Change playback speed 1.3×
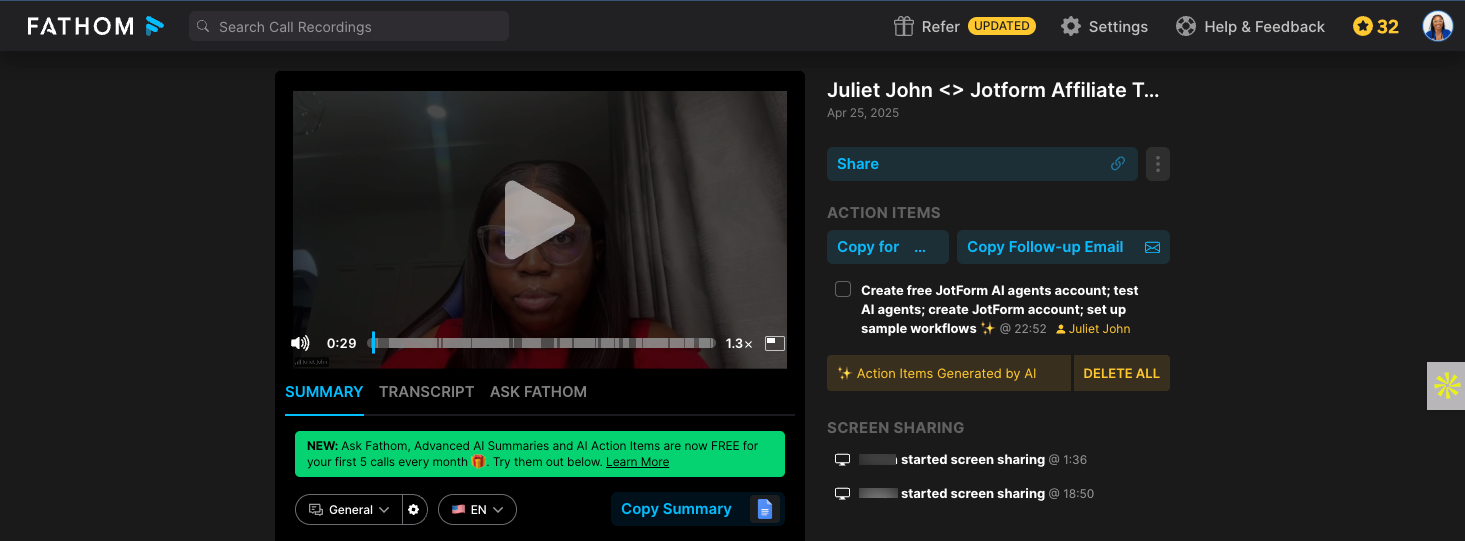Screen dimensions: 1465x541 (x=739, y=343)
